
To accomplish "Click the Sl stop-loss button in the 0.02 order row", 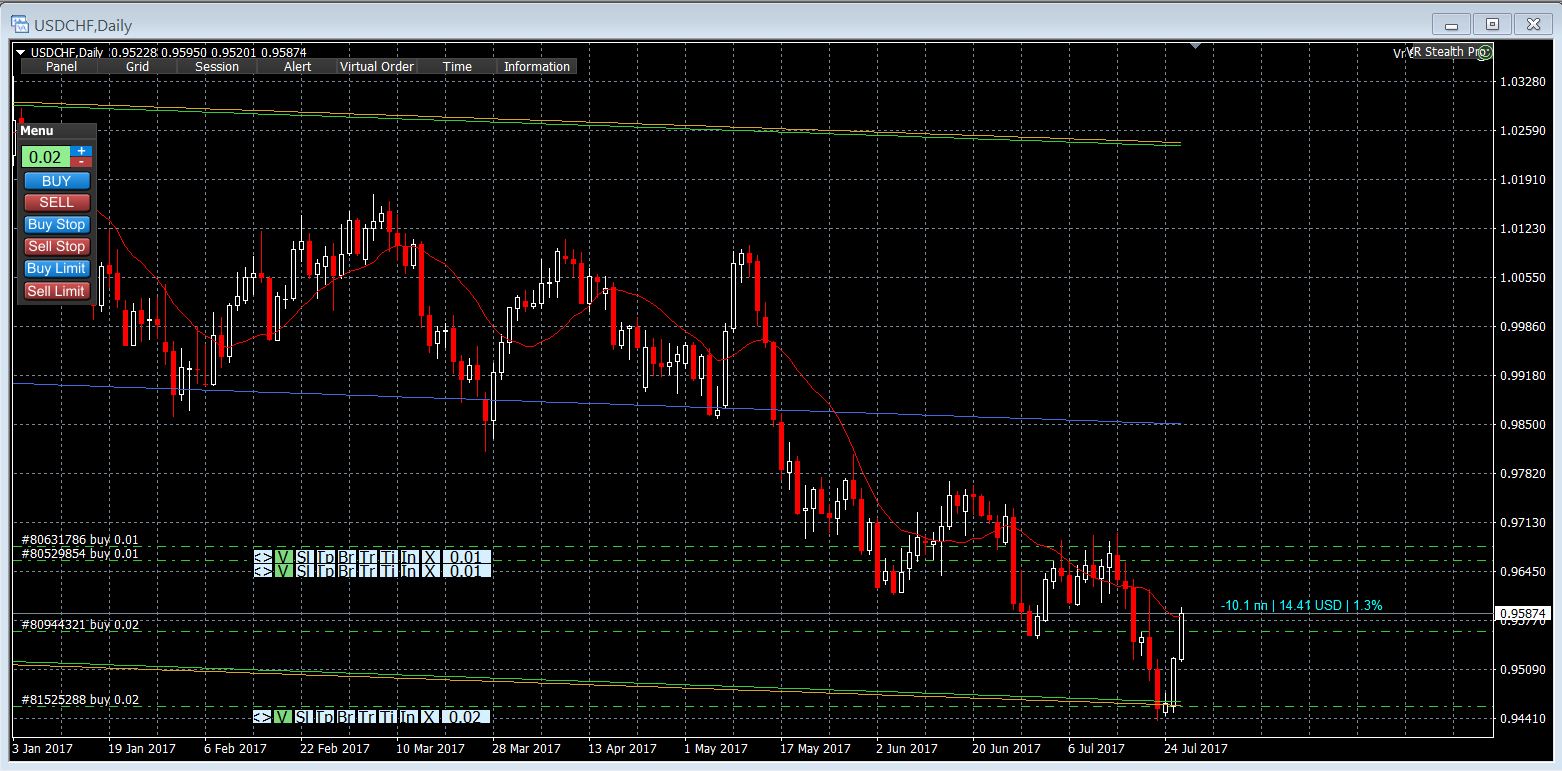I will [x=304, y=717].
